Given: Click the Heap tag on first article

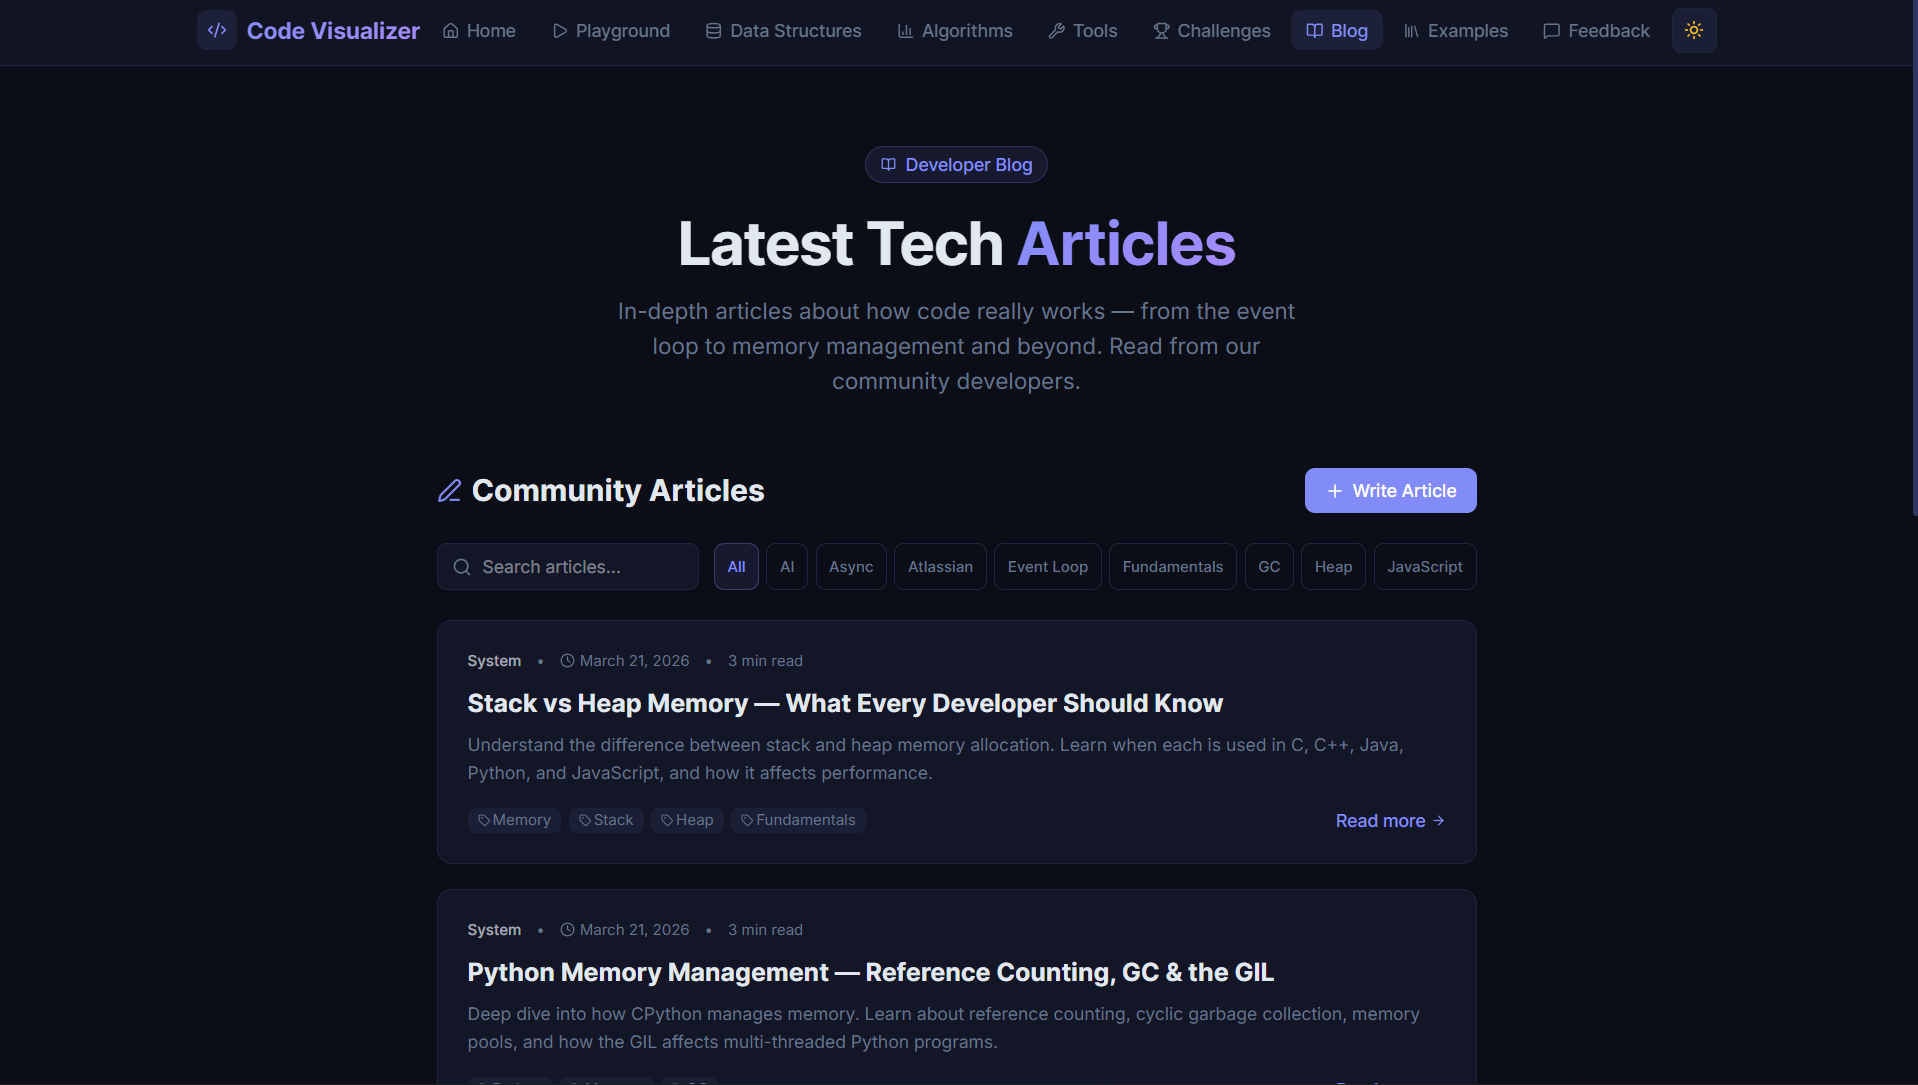Looking at the screenshot, I should click(687, 820).
